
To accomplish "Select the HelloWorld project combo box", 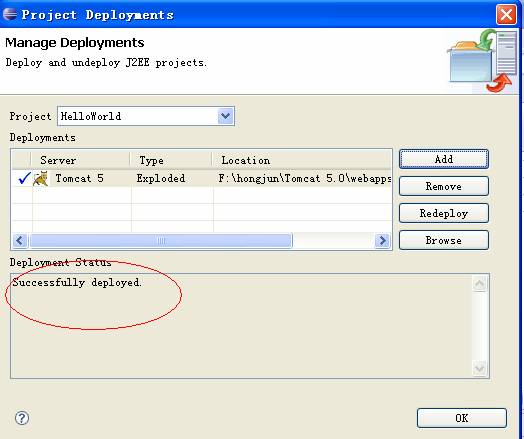I will [146, 116].
